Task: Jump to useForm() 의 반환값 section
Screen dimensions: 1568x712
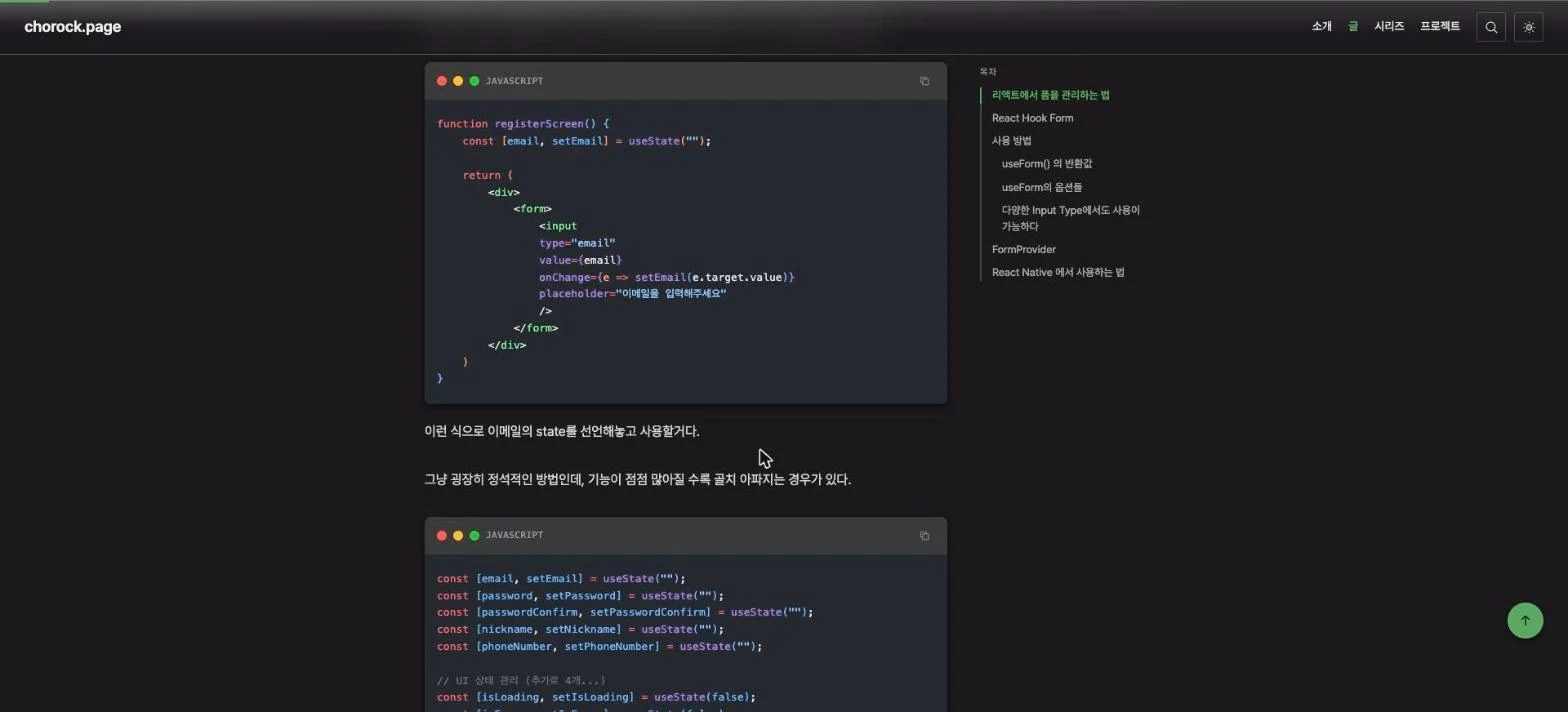Action: click(1047, 164)
